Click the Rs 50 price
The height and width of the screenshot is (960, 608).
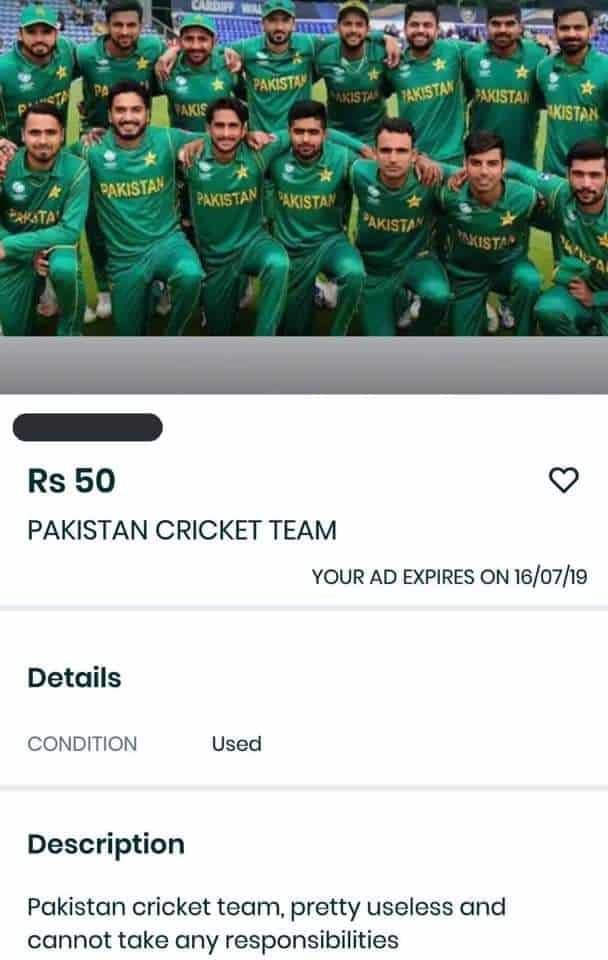point(71,481)
